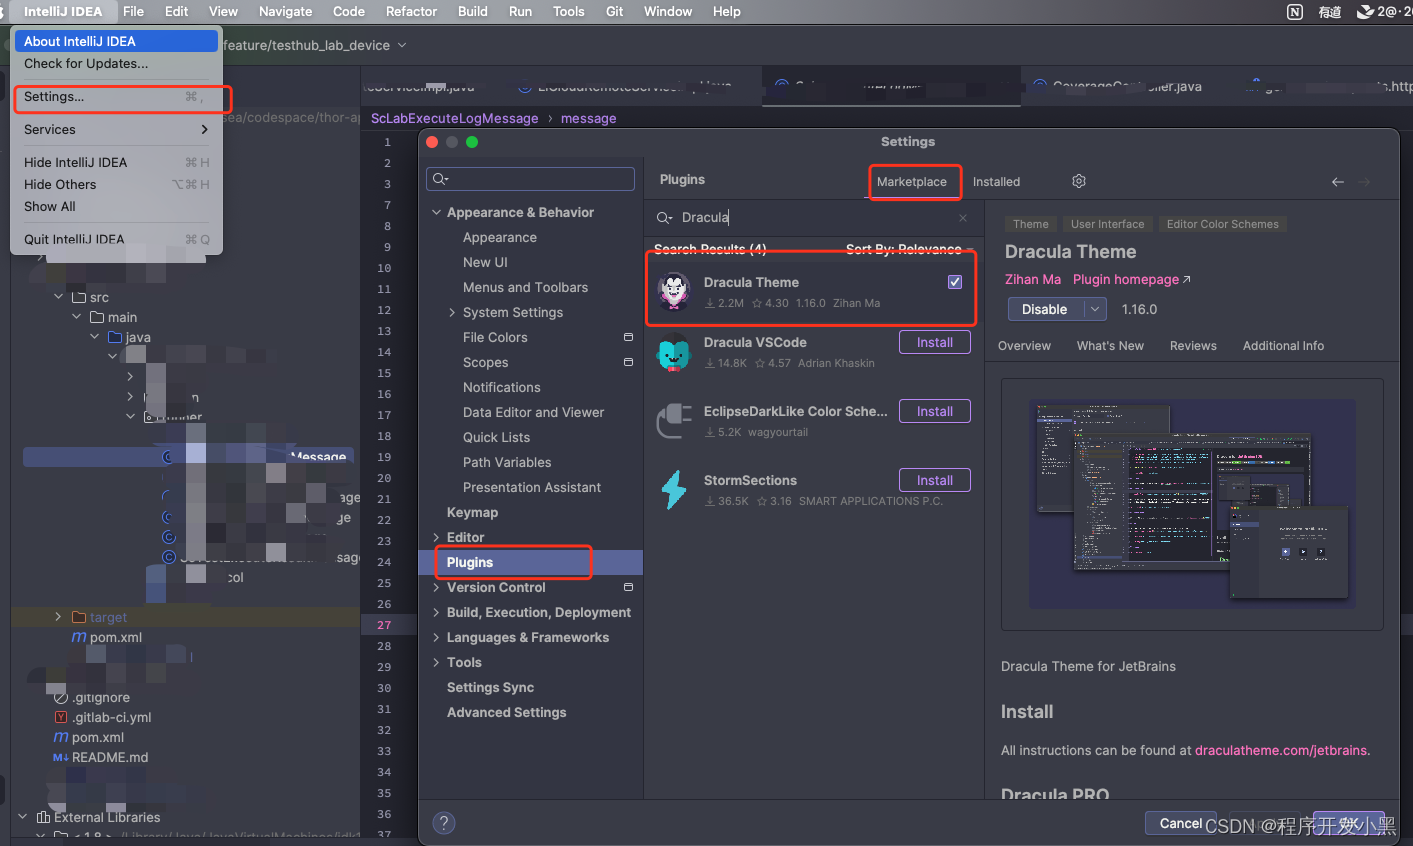Viewport: 1413px width, 846px height.
Task: Click the EclipseDarkLike plug icon
Action: point(674,421)
